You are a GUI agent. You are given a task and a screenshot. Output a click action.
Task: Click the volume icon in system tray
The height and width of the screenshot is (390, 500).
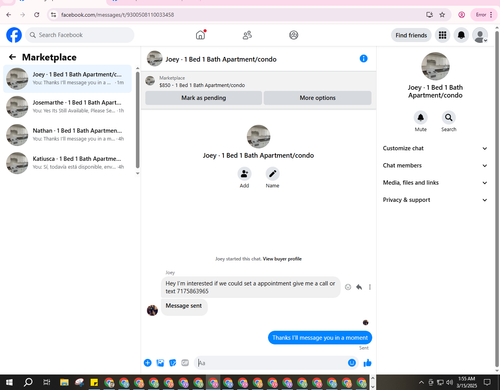[449, 382]
